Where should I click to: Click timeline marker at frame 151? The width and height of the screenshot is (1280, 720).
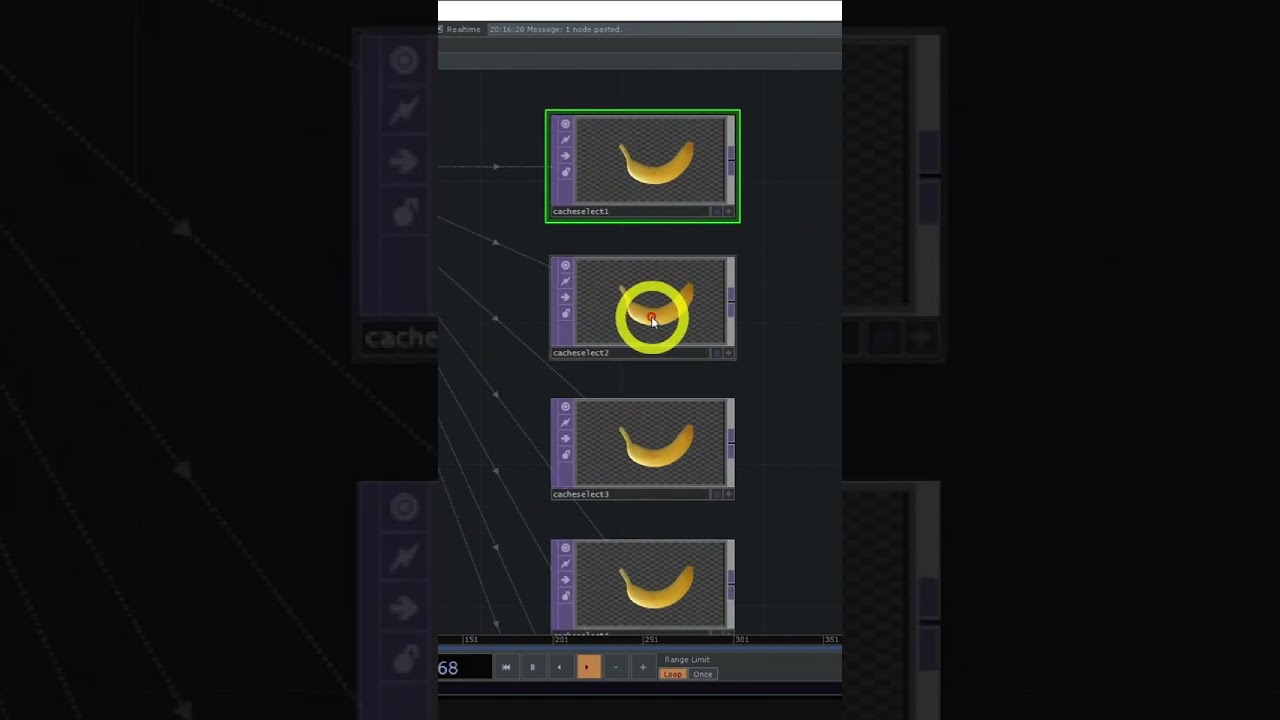(x=471, y=639)
